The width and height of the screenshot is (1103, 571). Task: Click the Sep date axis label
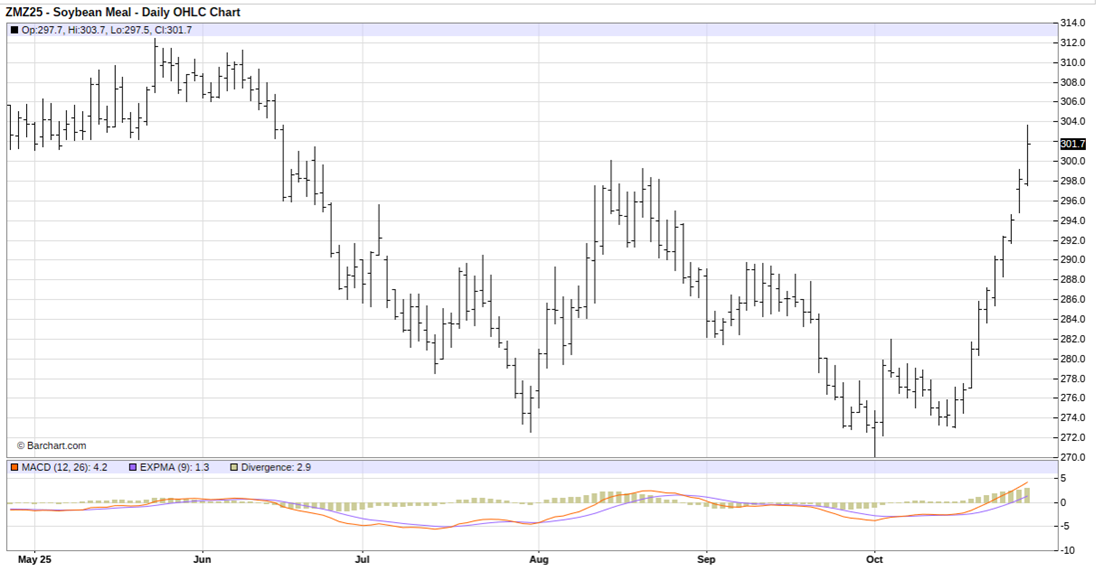coord(706,560)
